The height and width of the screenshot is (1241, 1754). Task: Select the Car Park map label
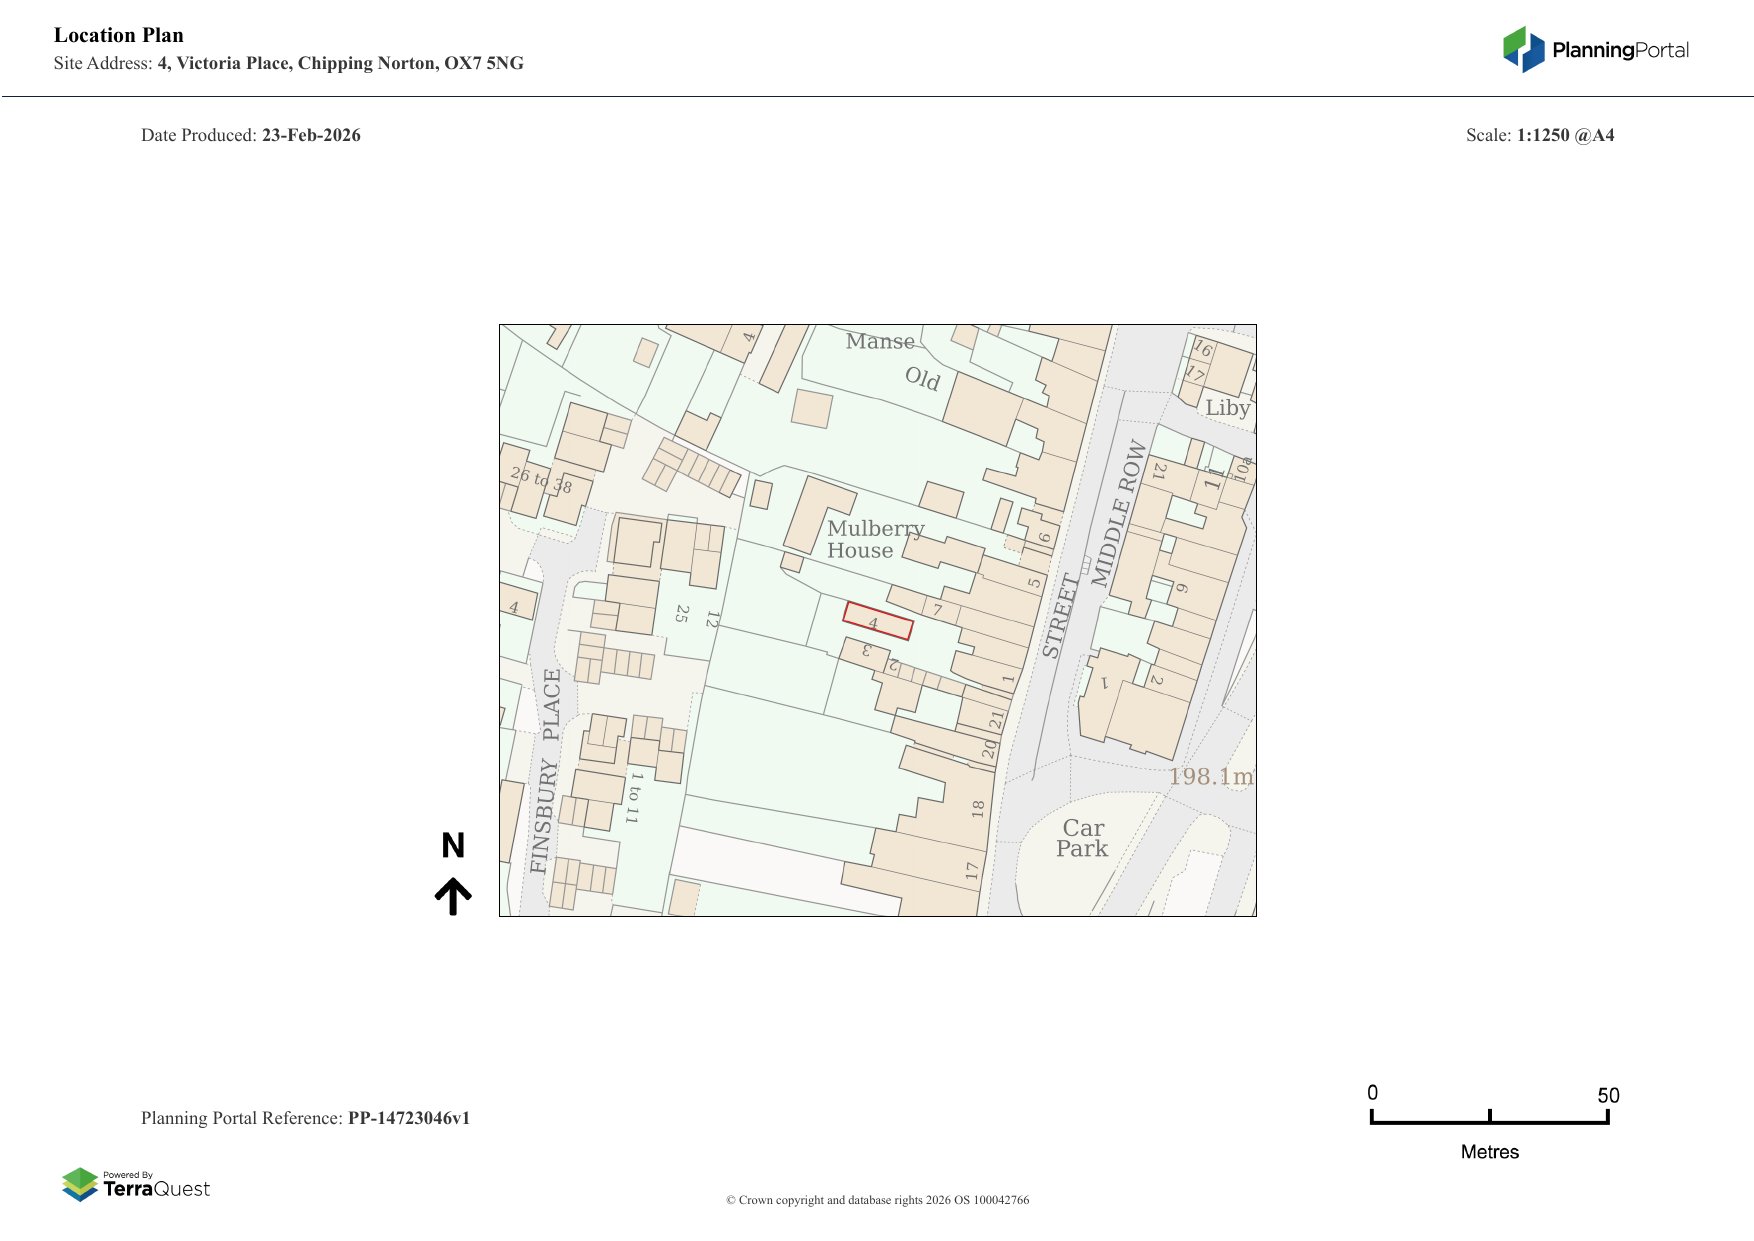1082,838
